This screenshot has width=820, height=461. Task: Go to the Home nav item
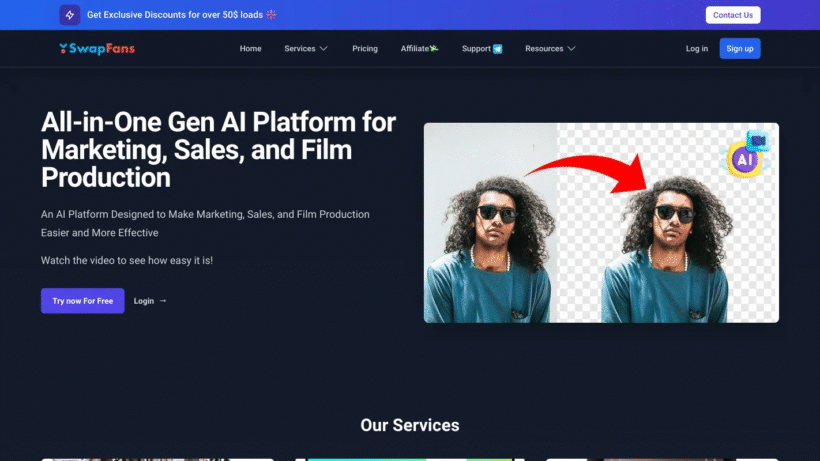[x=250, y=49]
